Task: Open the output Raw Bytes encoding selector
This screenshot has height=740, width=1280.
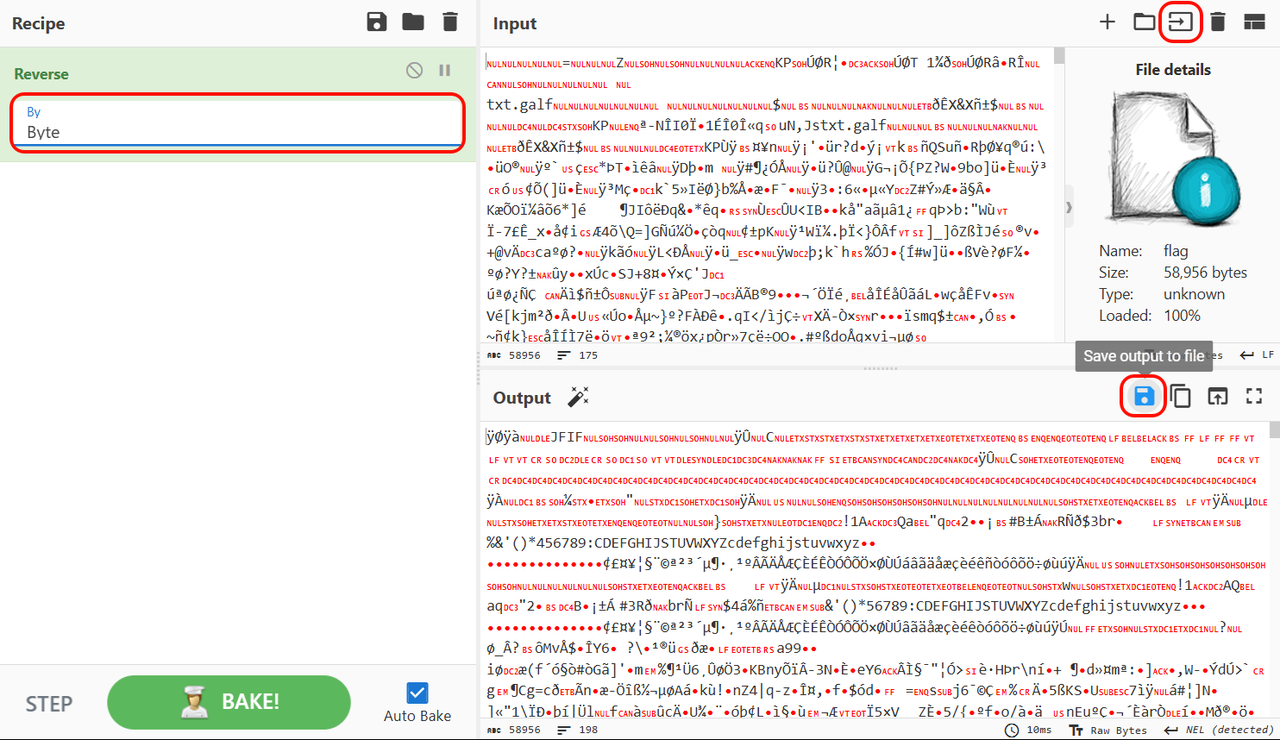Action: (1108, 730)
